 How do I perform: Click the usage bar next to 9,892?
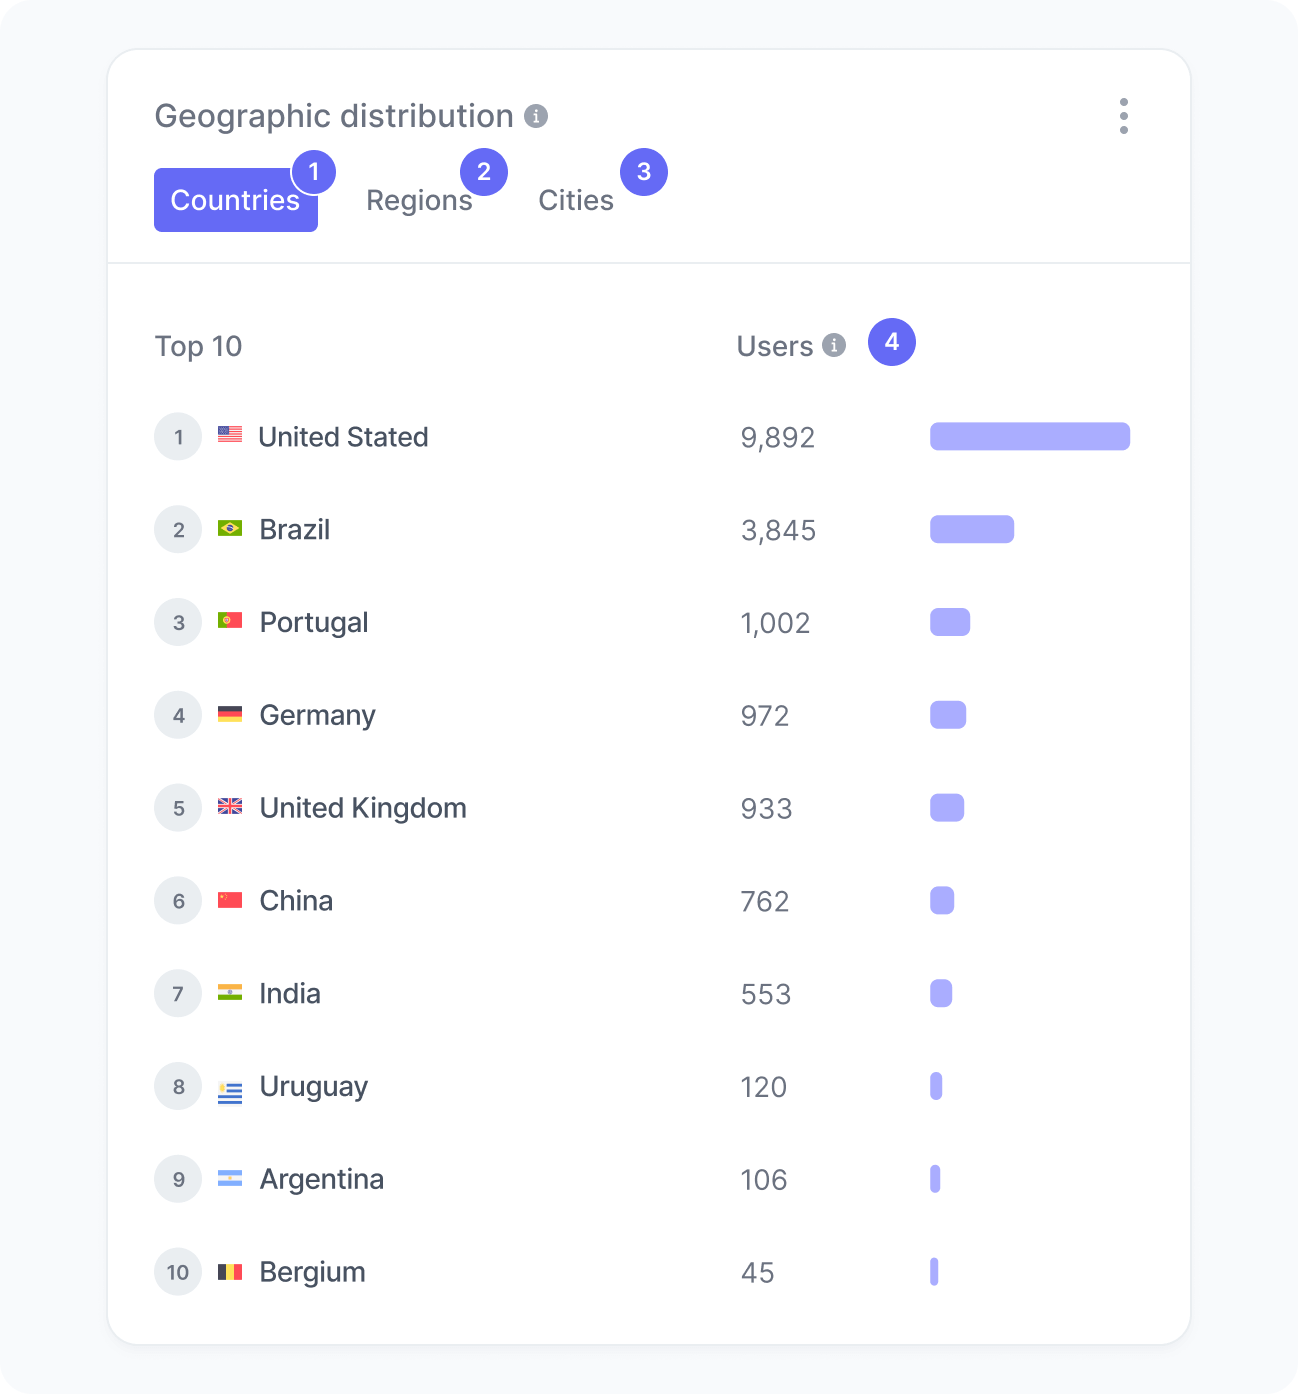pyautogui.click(x=1028, y=436)
